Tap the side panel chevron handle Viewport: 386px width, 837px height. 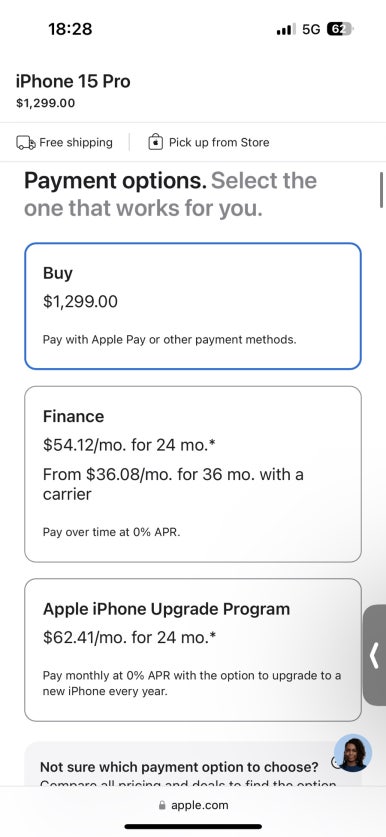[x=375, y=655]
